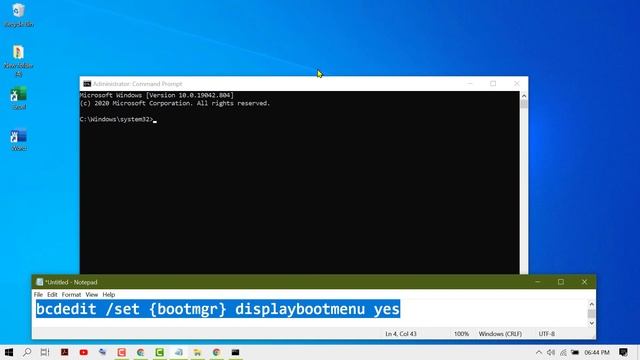This screenshot has height=360, width=640.
Task: Open volume control in system tray
Action: pyautogui.click(x=551, y=352)
